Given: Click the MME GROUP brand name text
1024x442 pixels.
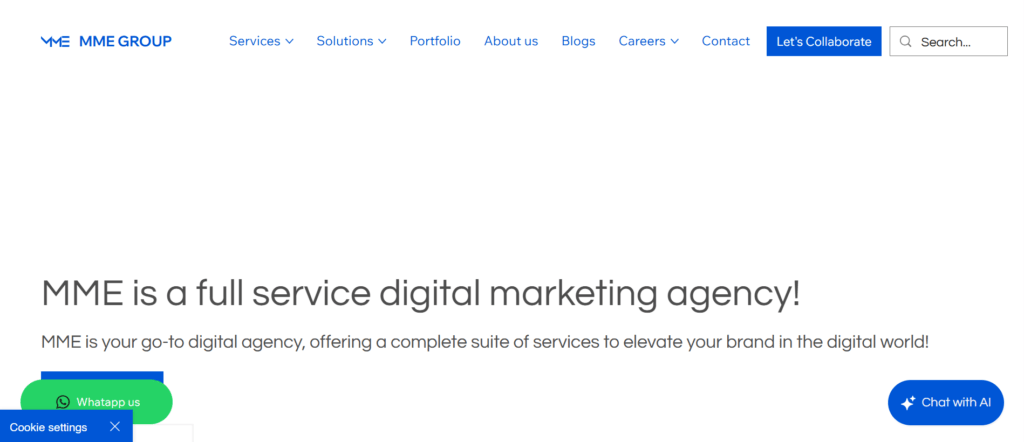Looking at the screenshot, I should pos(125,41).
